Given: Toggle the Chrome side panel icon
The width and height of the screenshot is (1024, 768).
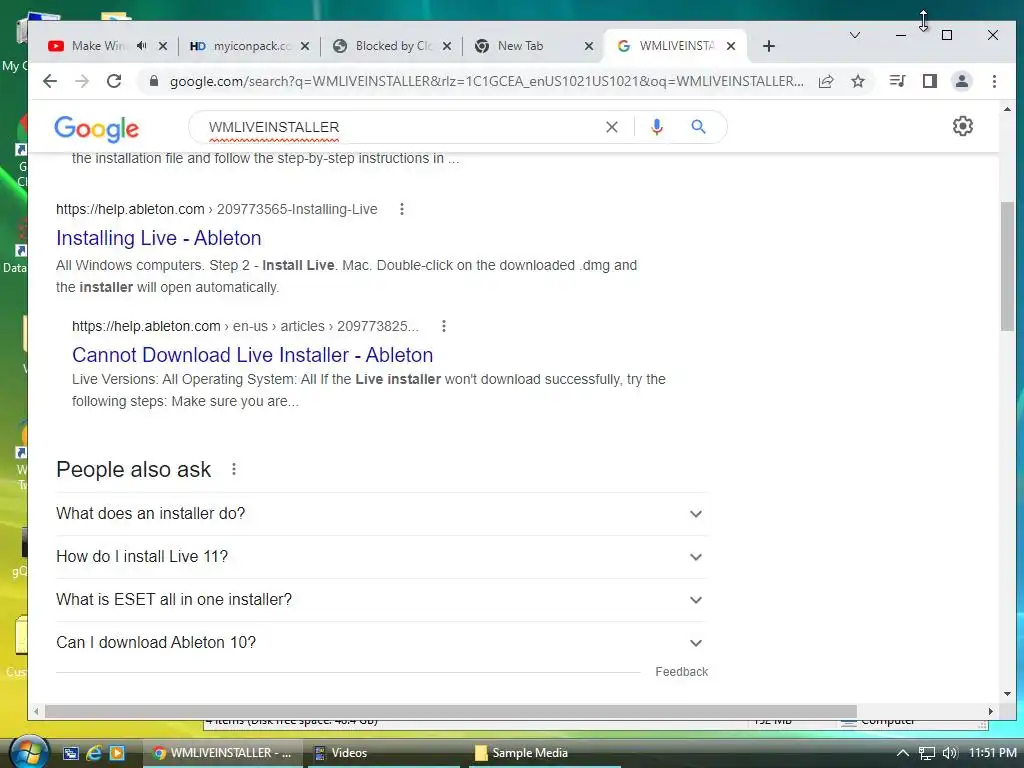Looking at the screenshot, I should (930, 81).
